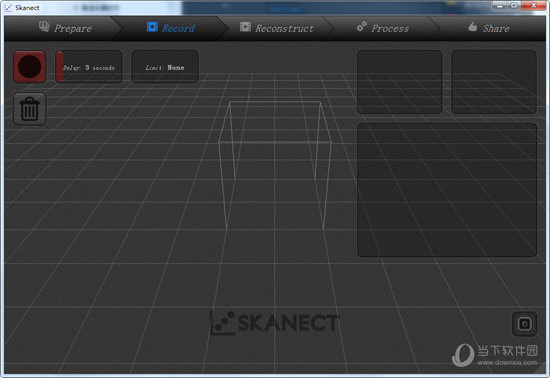Go to the Reconstruct tab
550x378 pixels.
coord(277,28)
